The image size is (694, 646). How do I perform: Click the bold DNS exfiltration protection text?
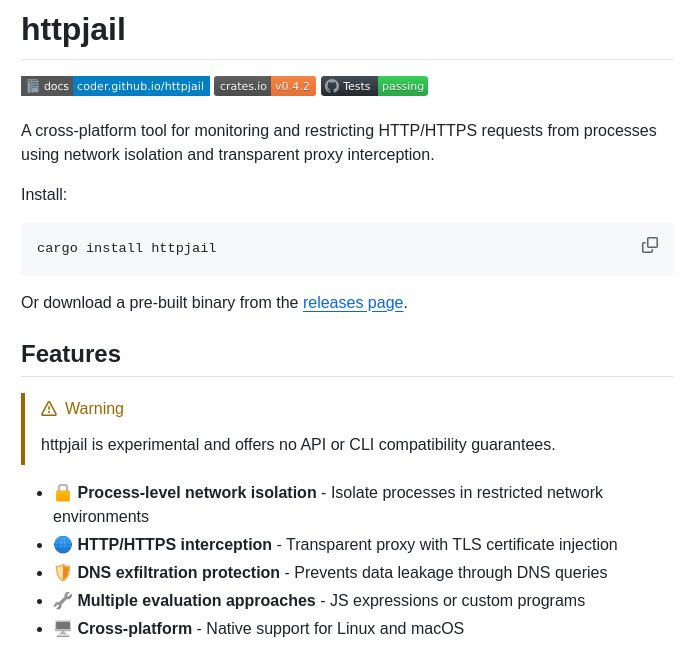(x=178, y=572)
